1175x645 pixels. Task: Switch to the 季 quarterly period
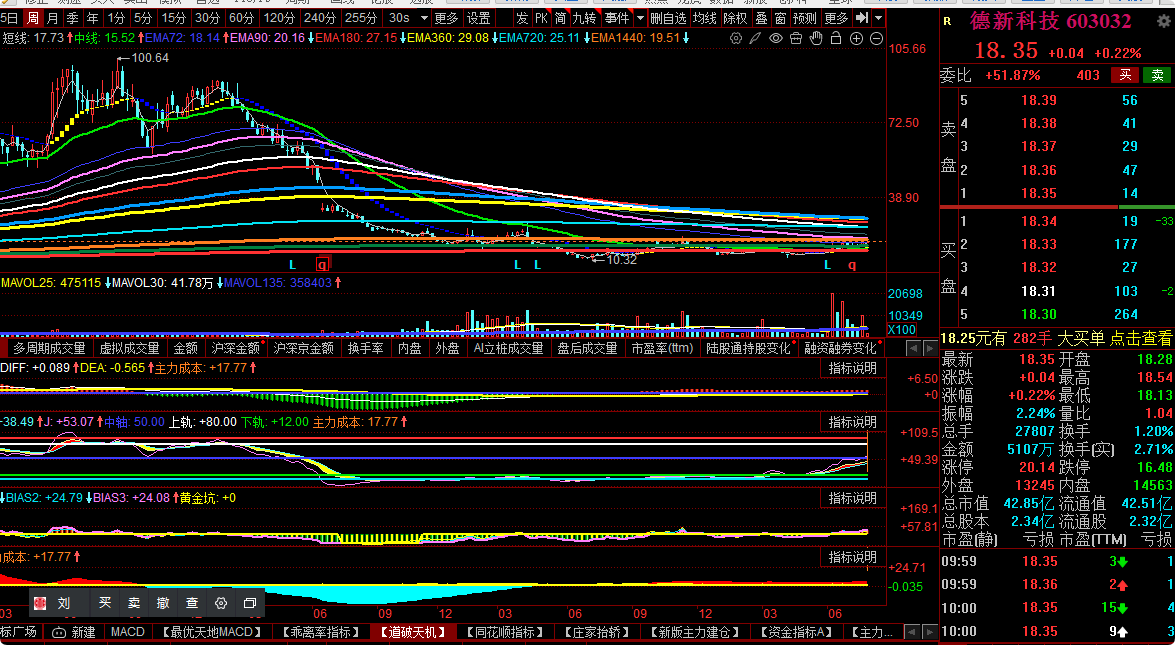pos(72,17)
